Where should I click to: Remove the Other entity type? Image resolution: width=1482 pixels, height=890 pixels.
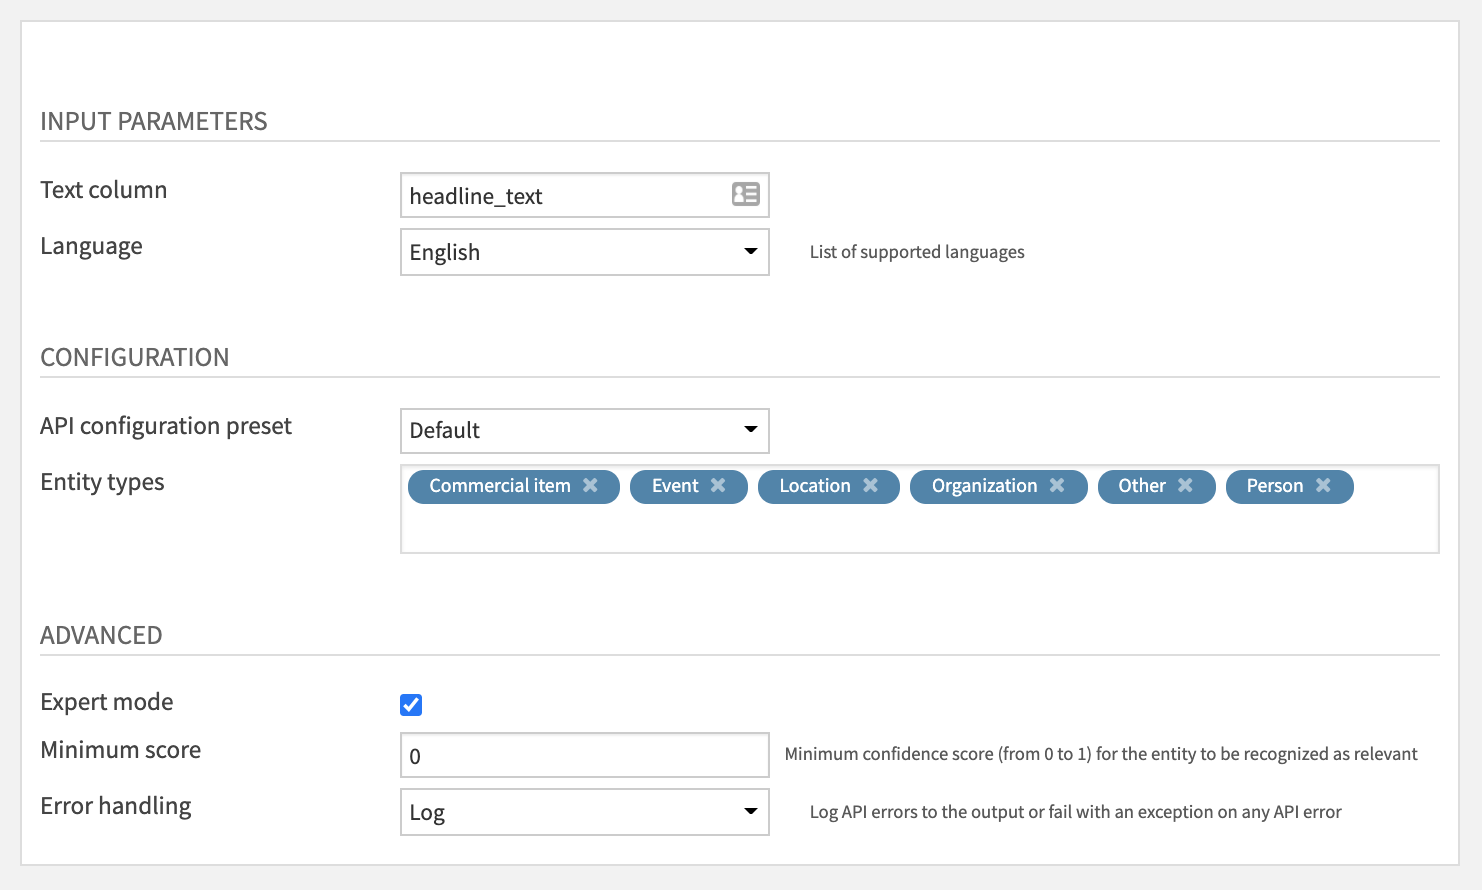coord(1185,486)
